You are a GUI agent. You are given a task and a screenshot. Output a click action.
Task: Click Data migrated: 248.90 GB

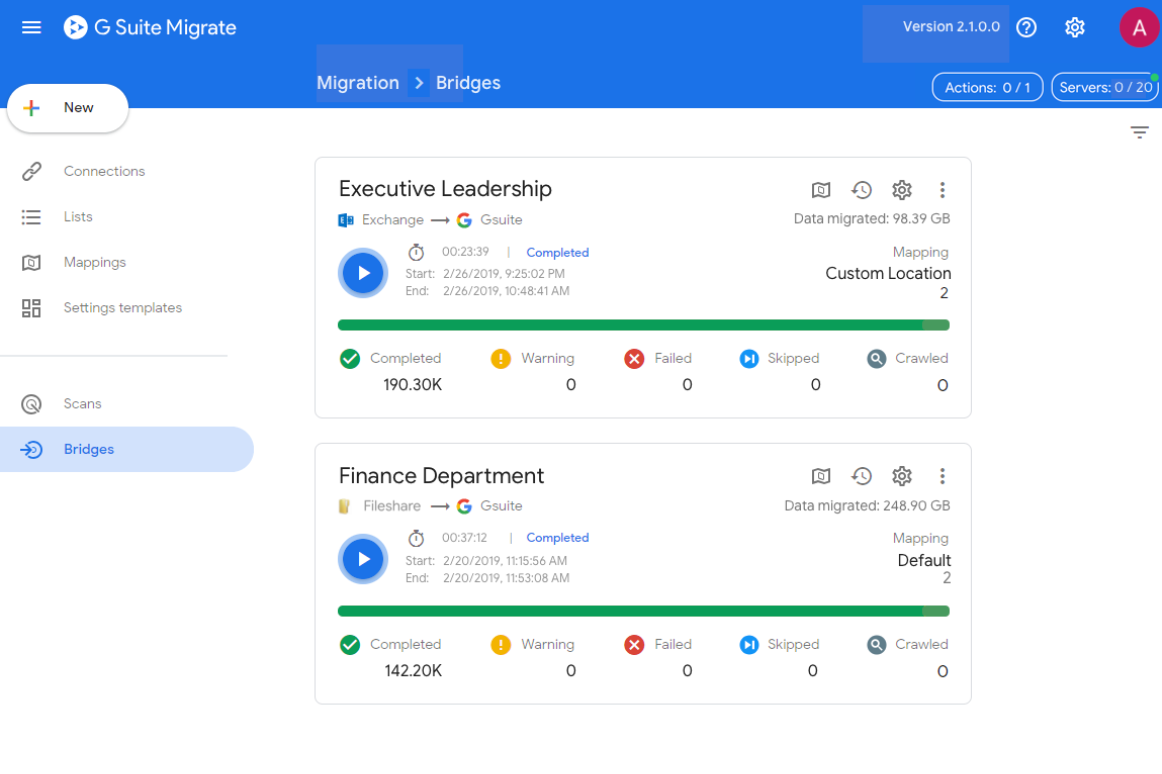click(x=867, y=506)
